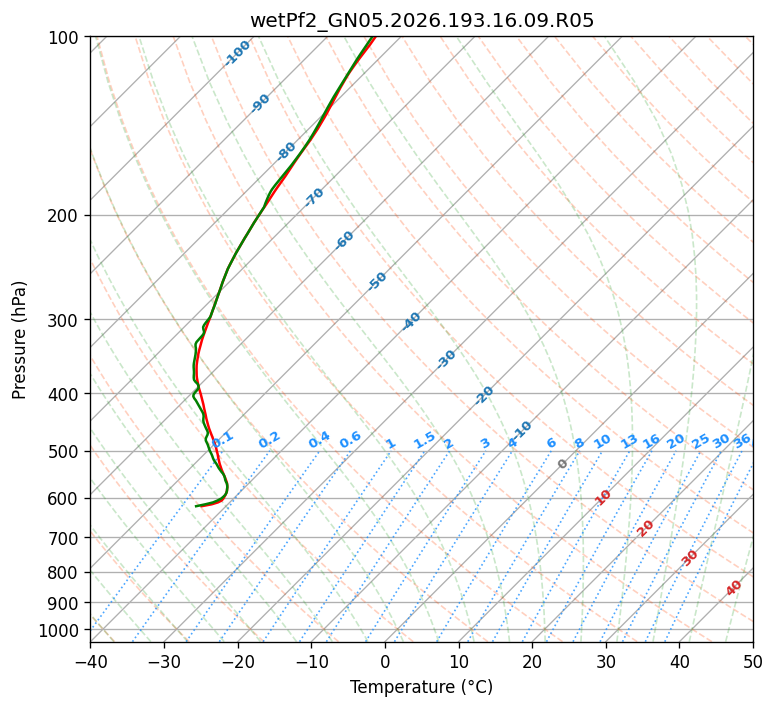Click the -40 temperature tick label
Screen dimensions: 775x708
click(x=90, y=662)
